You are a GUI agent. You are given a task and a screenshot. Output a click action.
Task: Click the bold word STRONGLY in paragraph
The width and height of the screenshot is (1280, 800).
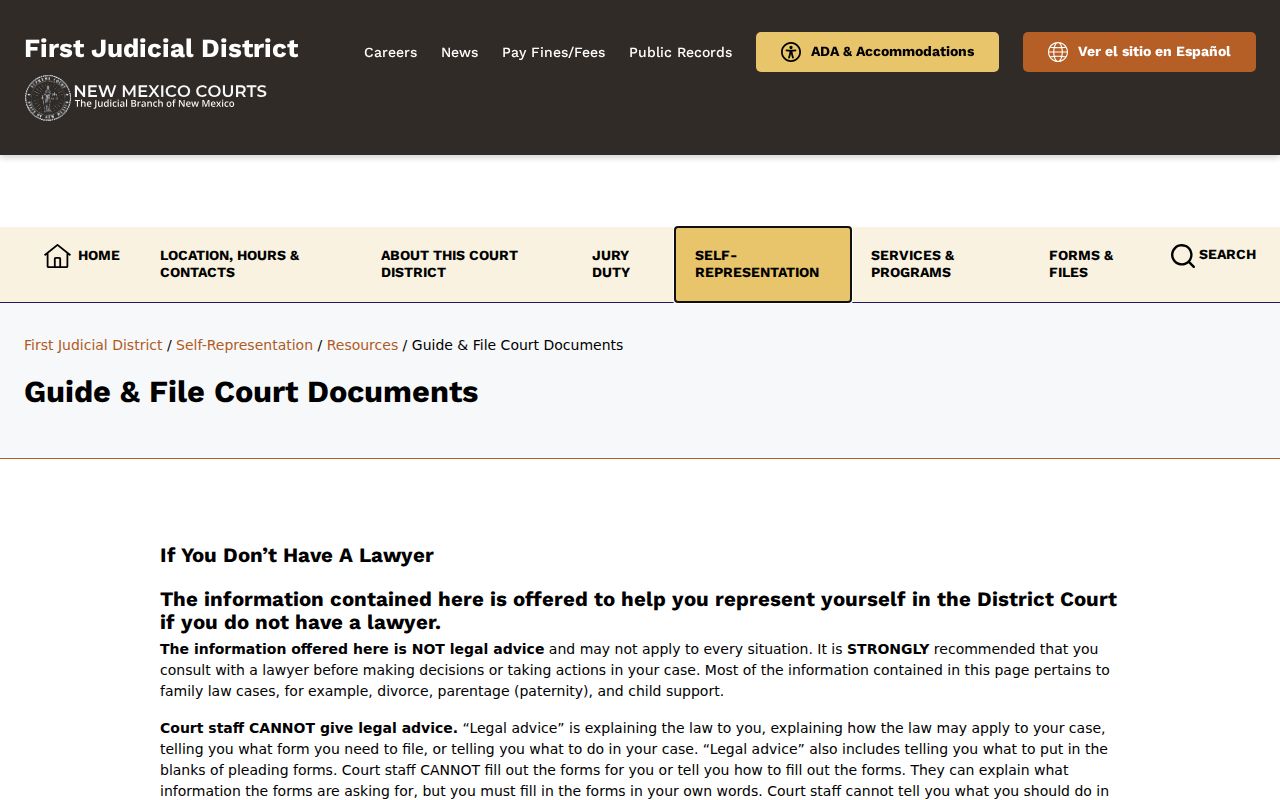click(888, 649)
